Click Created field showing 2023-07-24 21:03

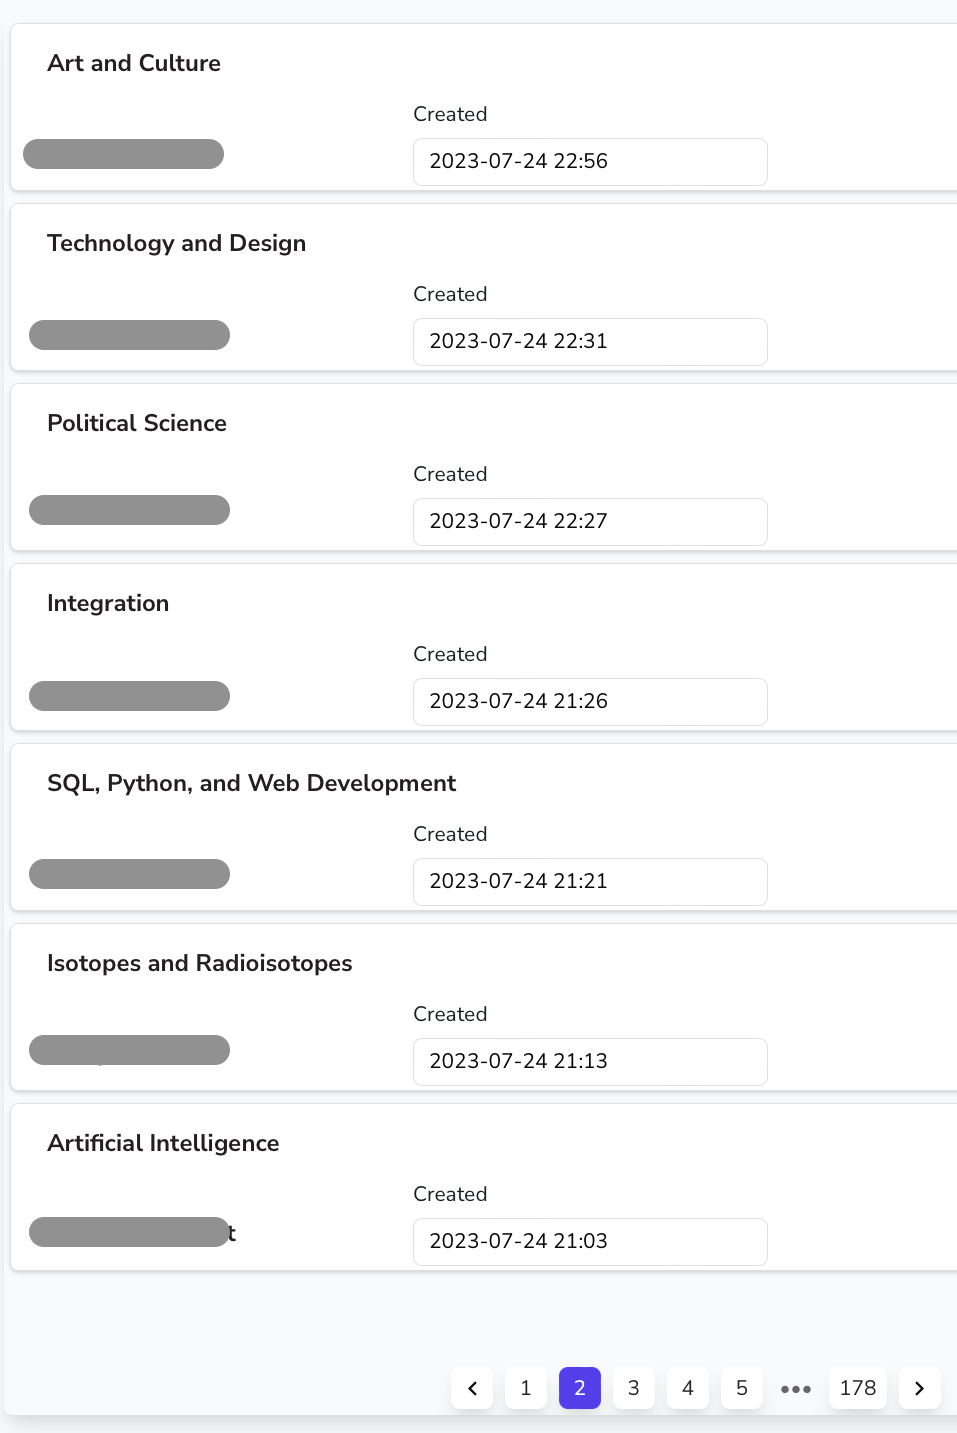590,1242
